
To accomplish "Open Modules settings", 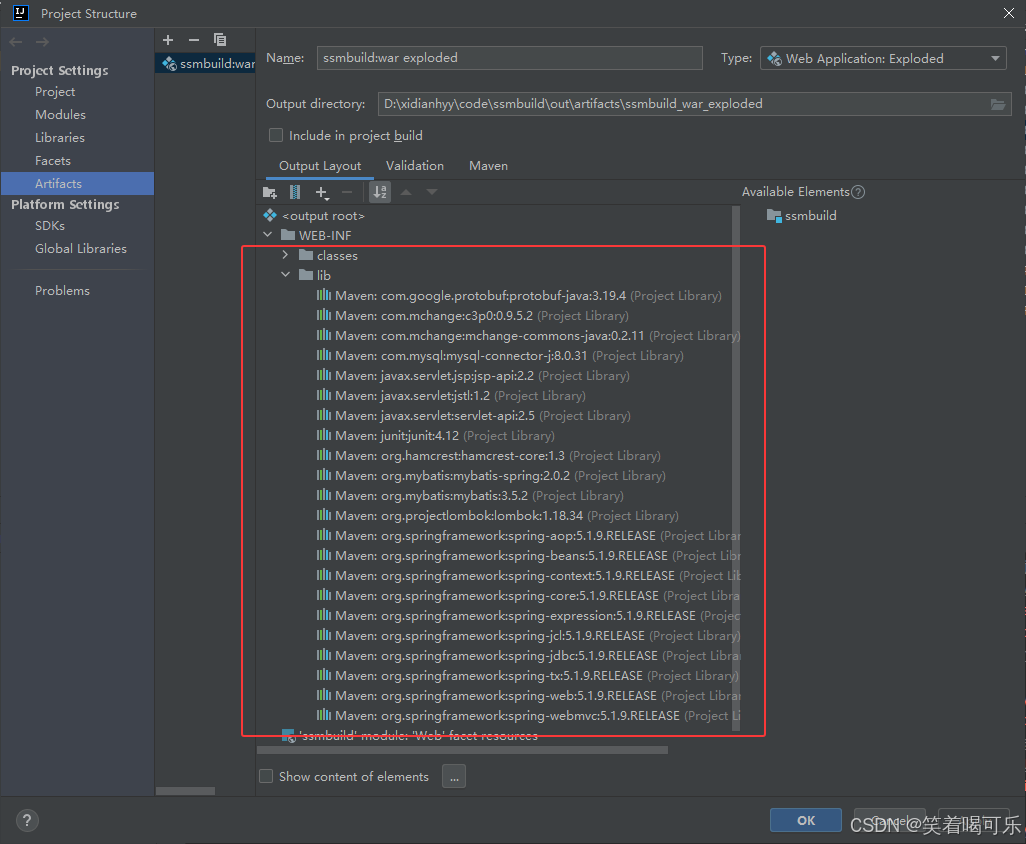I will [60, 114].
